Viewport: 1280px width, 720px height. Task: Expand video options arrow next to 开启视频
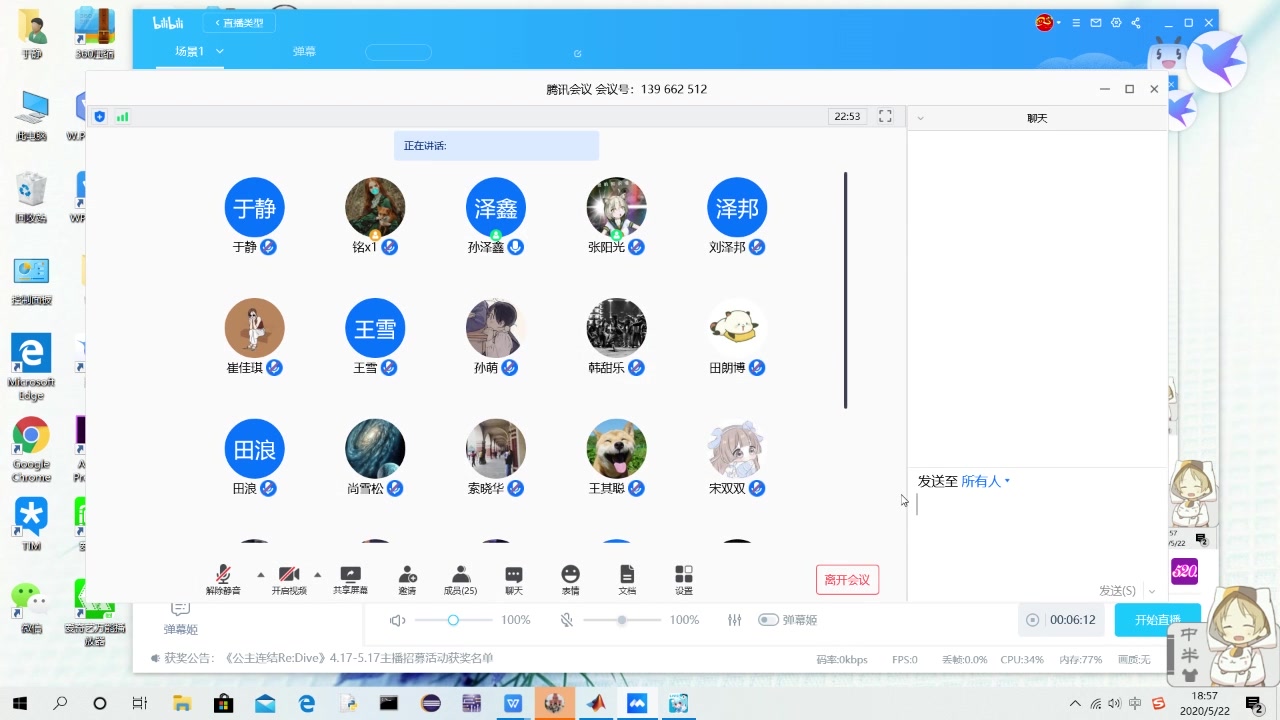318,574
